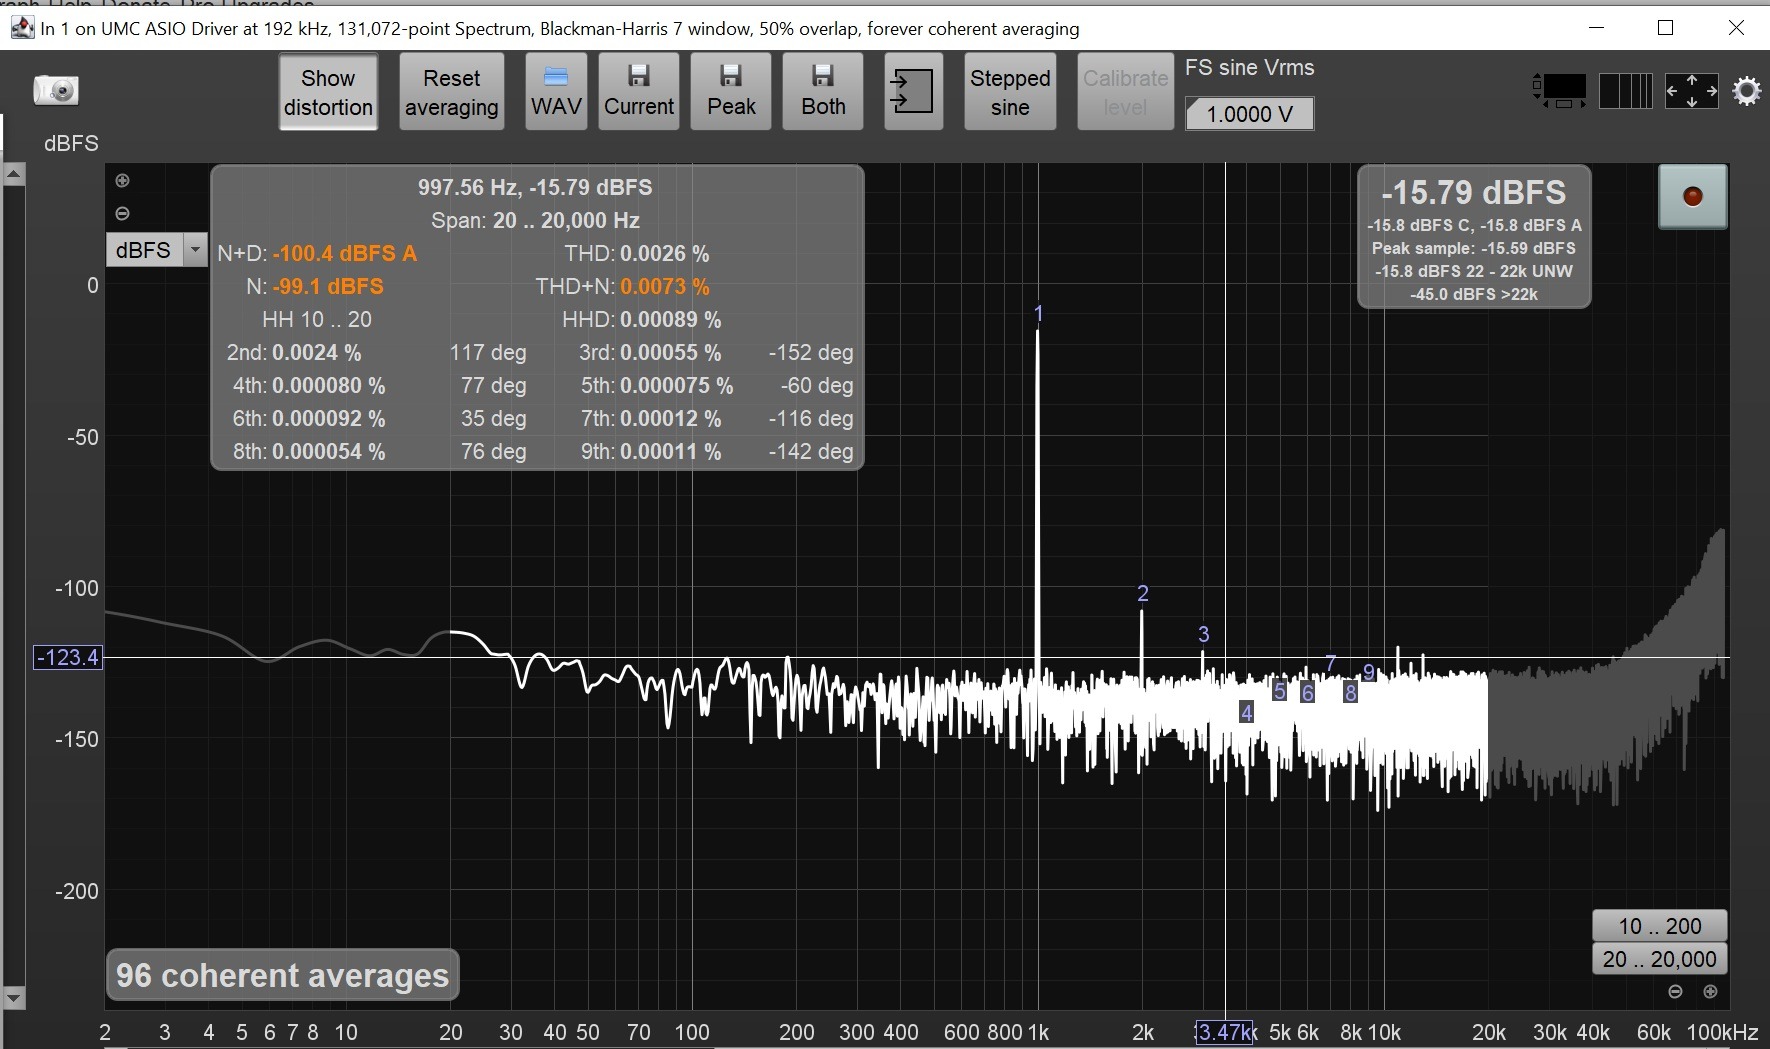Click the 8th harmonic marker labeled 8
The image size is (1770, 1049).
point(1350,691)
